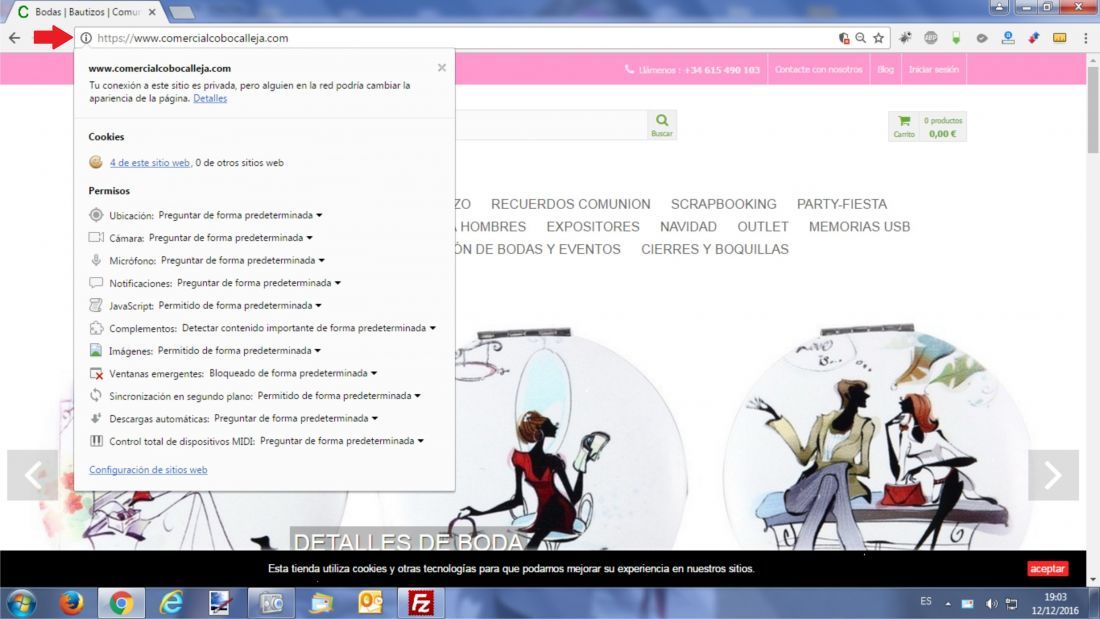The height and width of the screenshot is (619, 1100).
Task: Open the CIERRES Y BOQUILLAS category
Action: [x=715, y=249]
